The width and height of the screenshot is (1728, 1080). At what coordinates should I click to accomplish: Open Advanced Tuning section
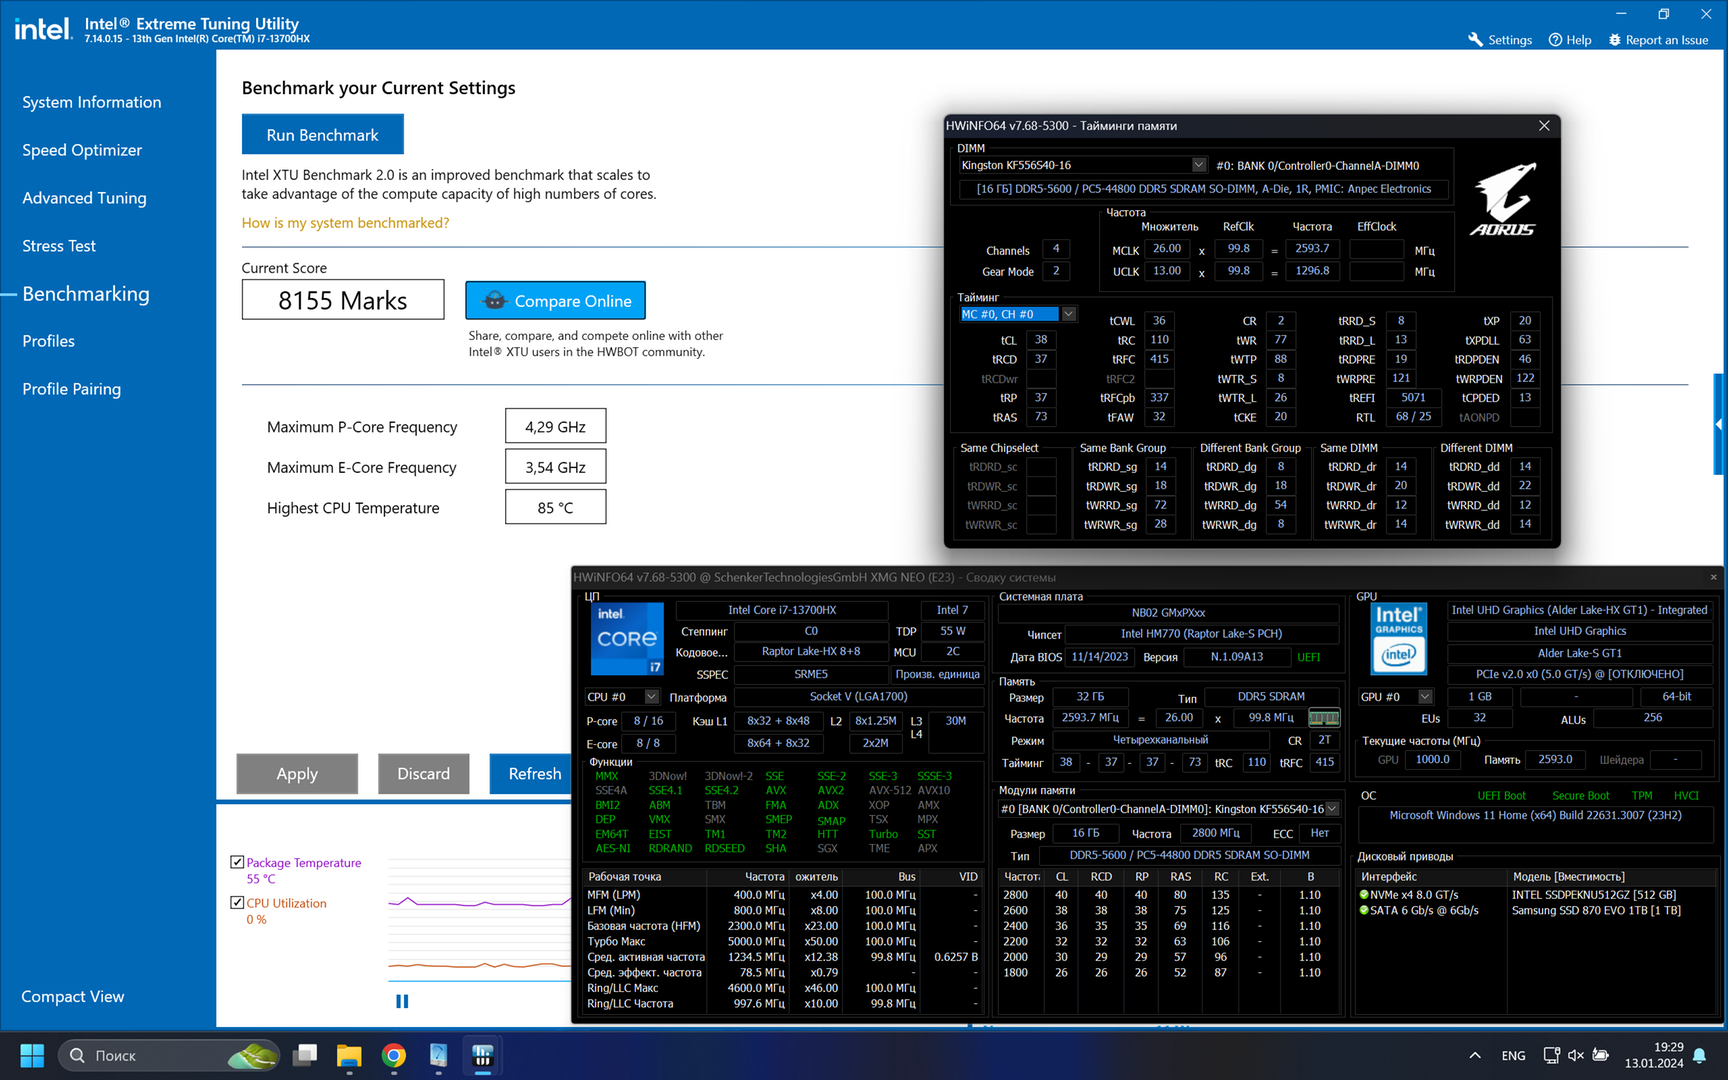[x=84, y=198]
